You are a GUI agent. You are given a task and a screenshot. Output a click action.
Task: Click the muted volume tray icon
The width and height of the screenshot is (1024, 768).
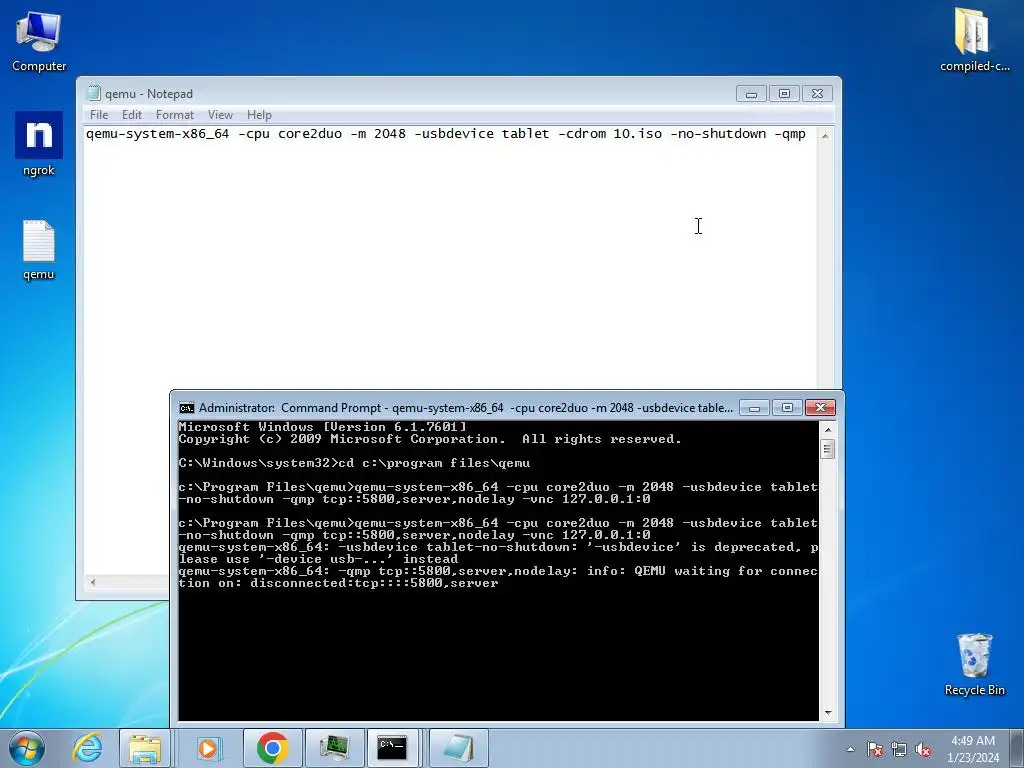(x=923, y=749)
